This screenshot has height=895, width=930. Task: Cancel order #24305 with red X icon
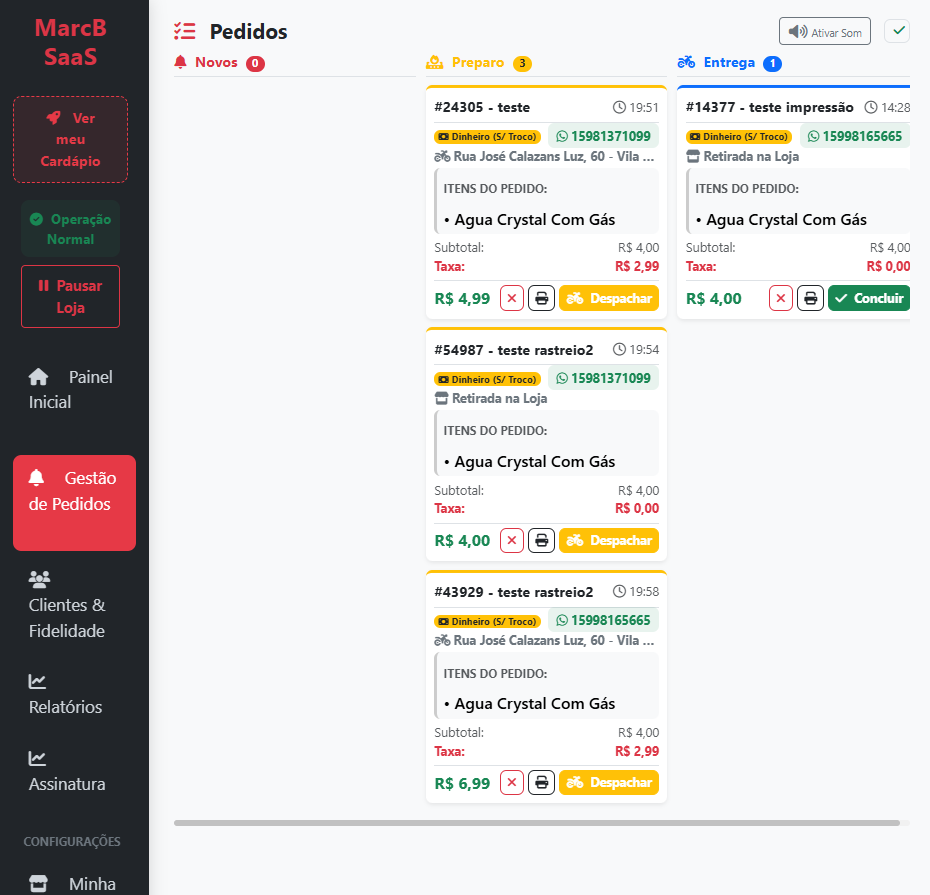(512, 298)
